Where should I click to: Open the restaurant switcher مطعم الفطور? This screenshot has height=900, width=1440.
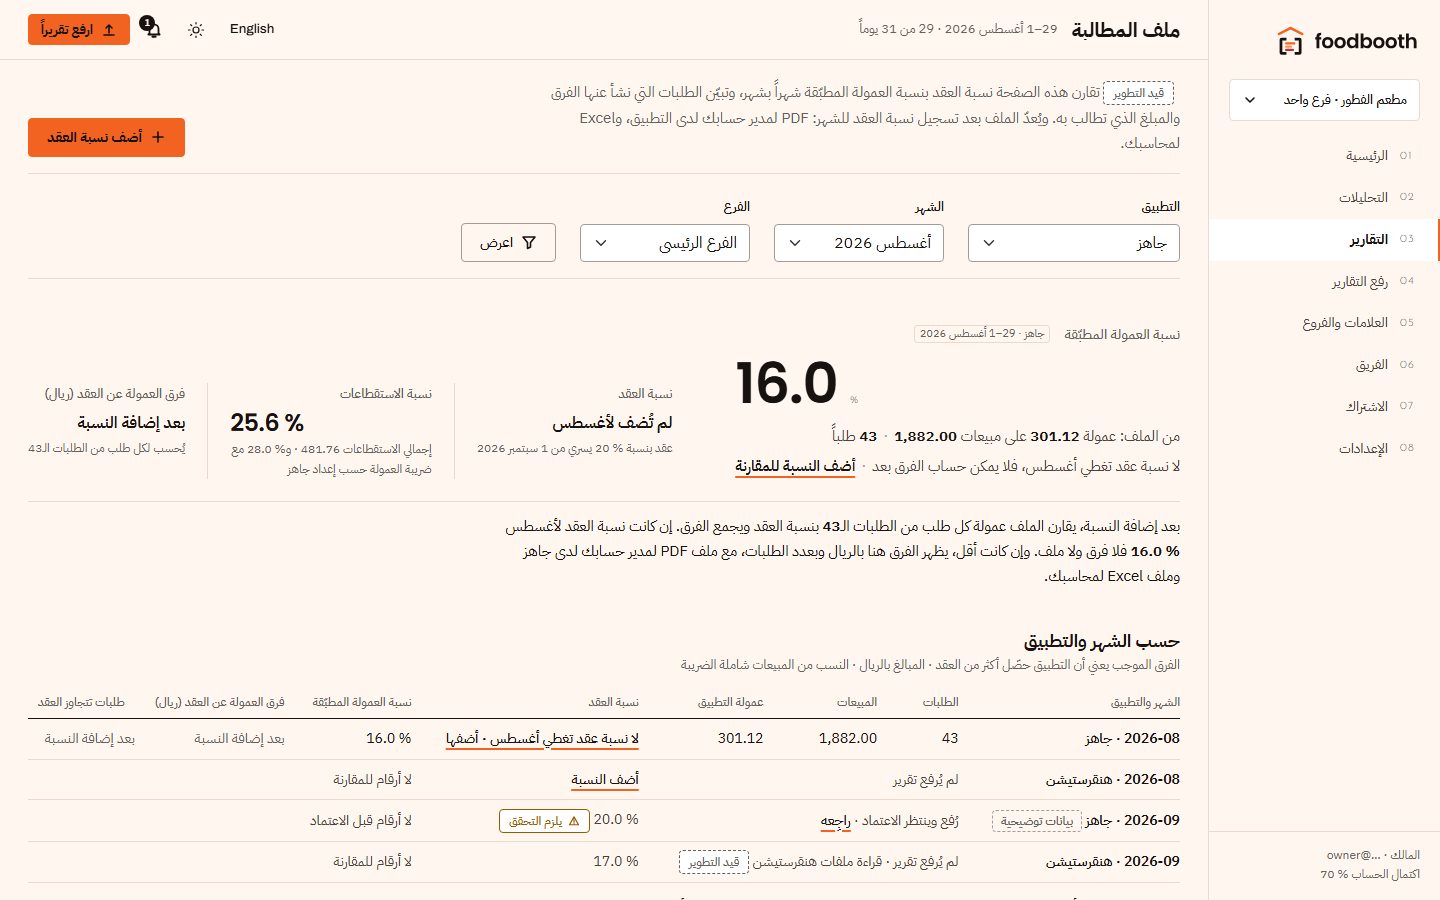[x=1324, y=100]
